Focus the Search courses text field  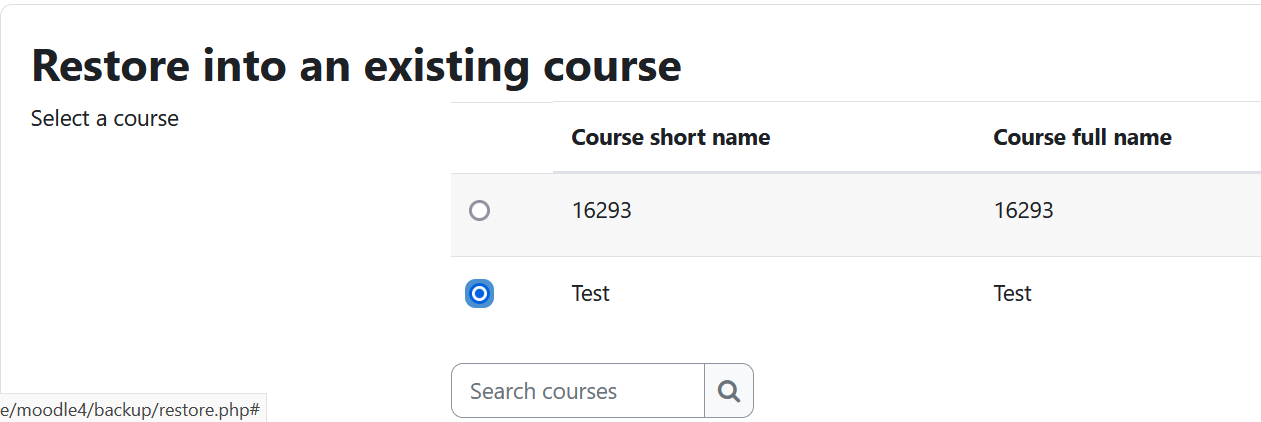(578, 391)
